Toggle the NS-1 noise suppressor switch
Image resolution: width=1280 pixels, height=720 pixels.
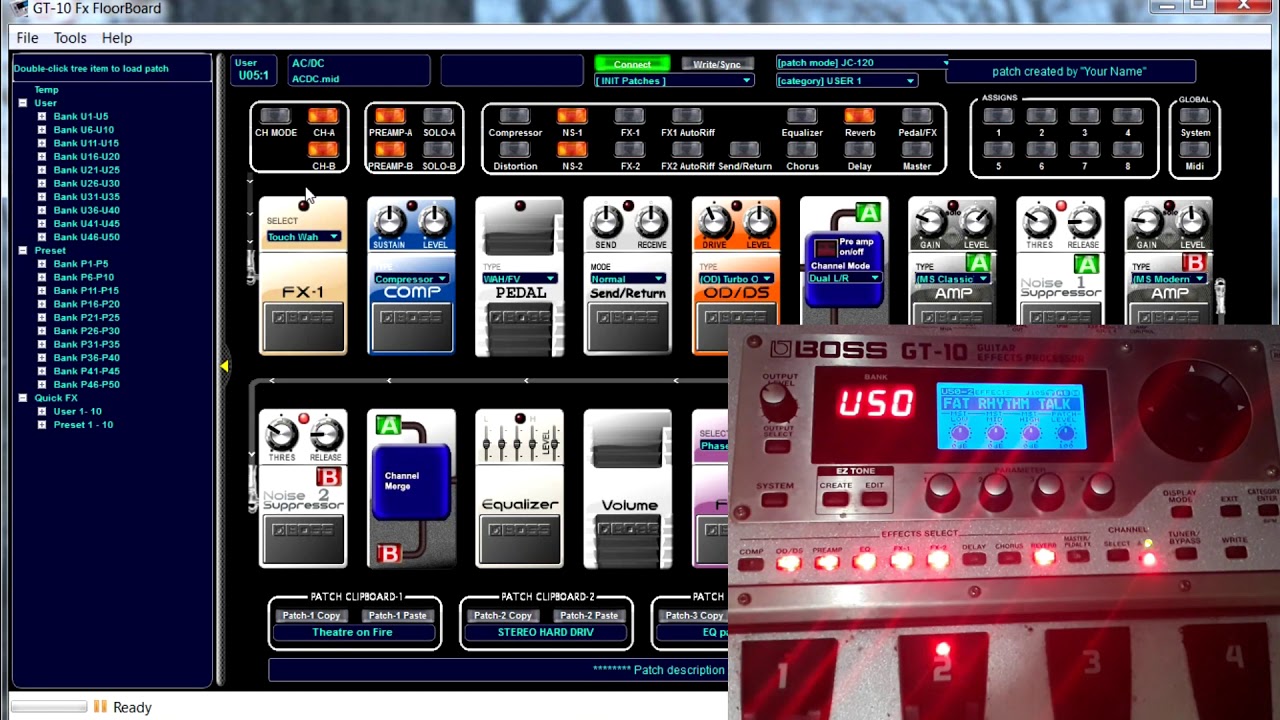[x=572, y=116]
